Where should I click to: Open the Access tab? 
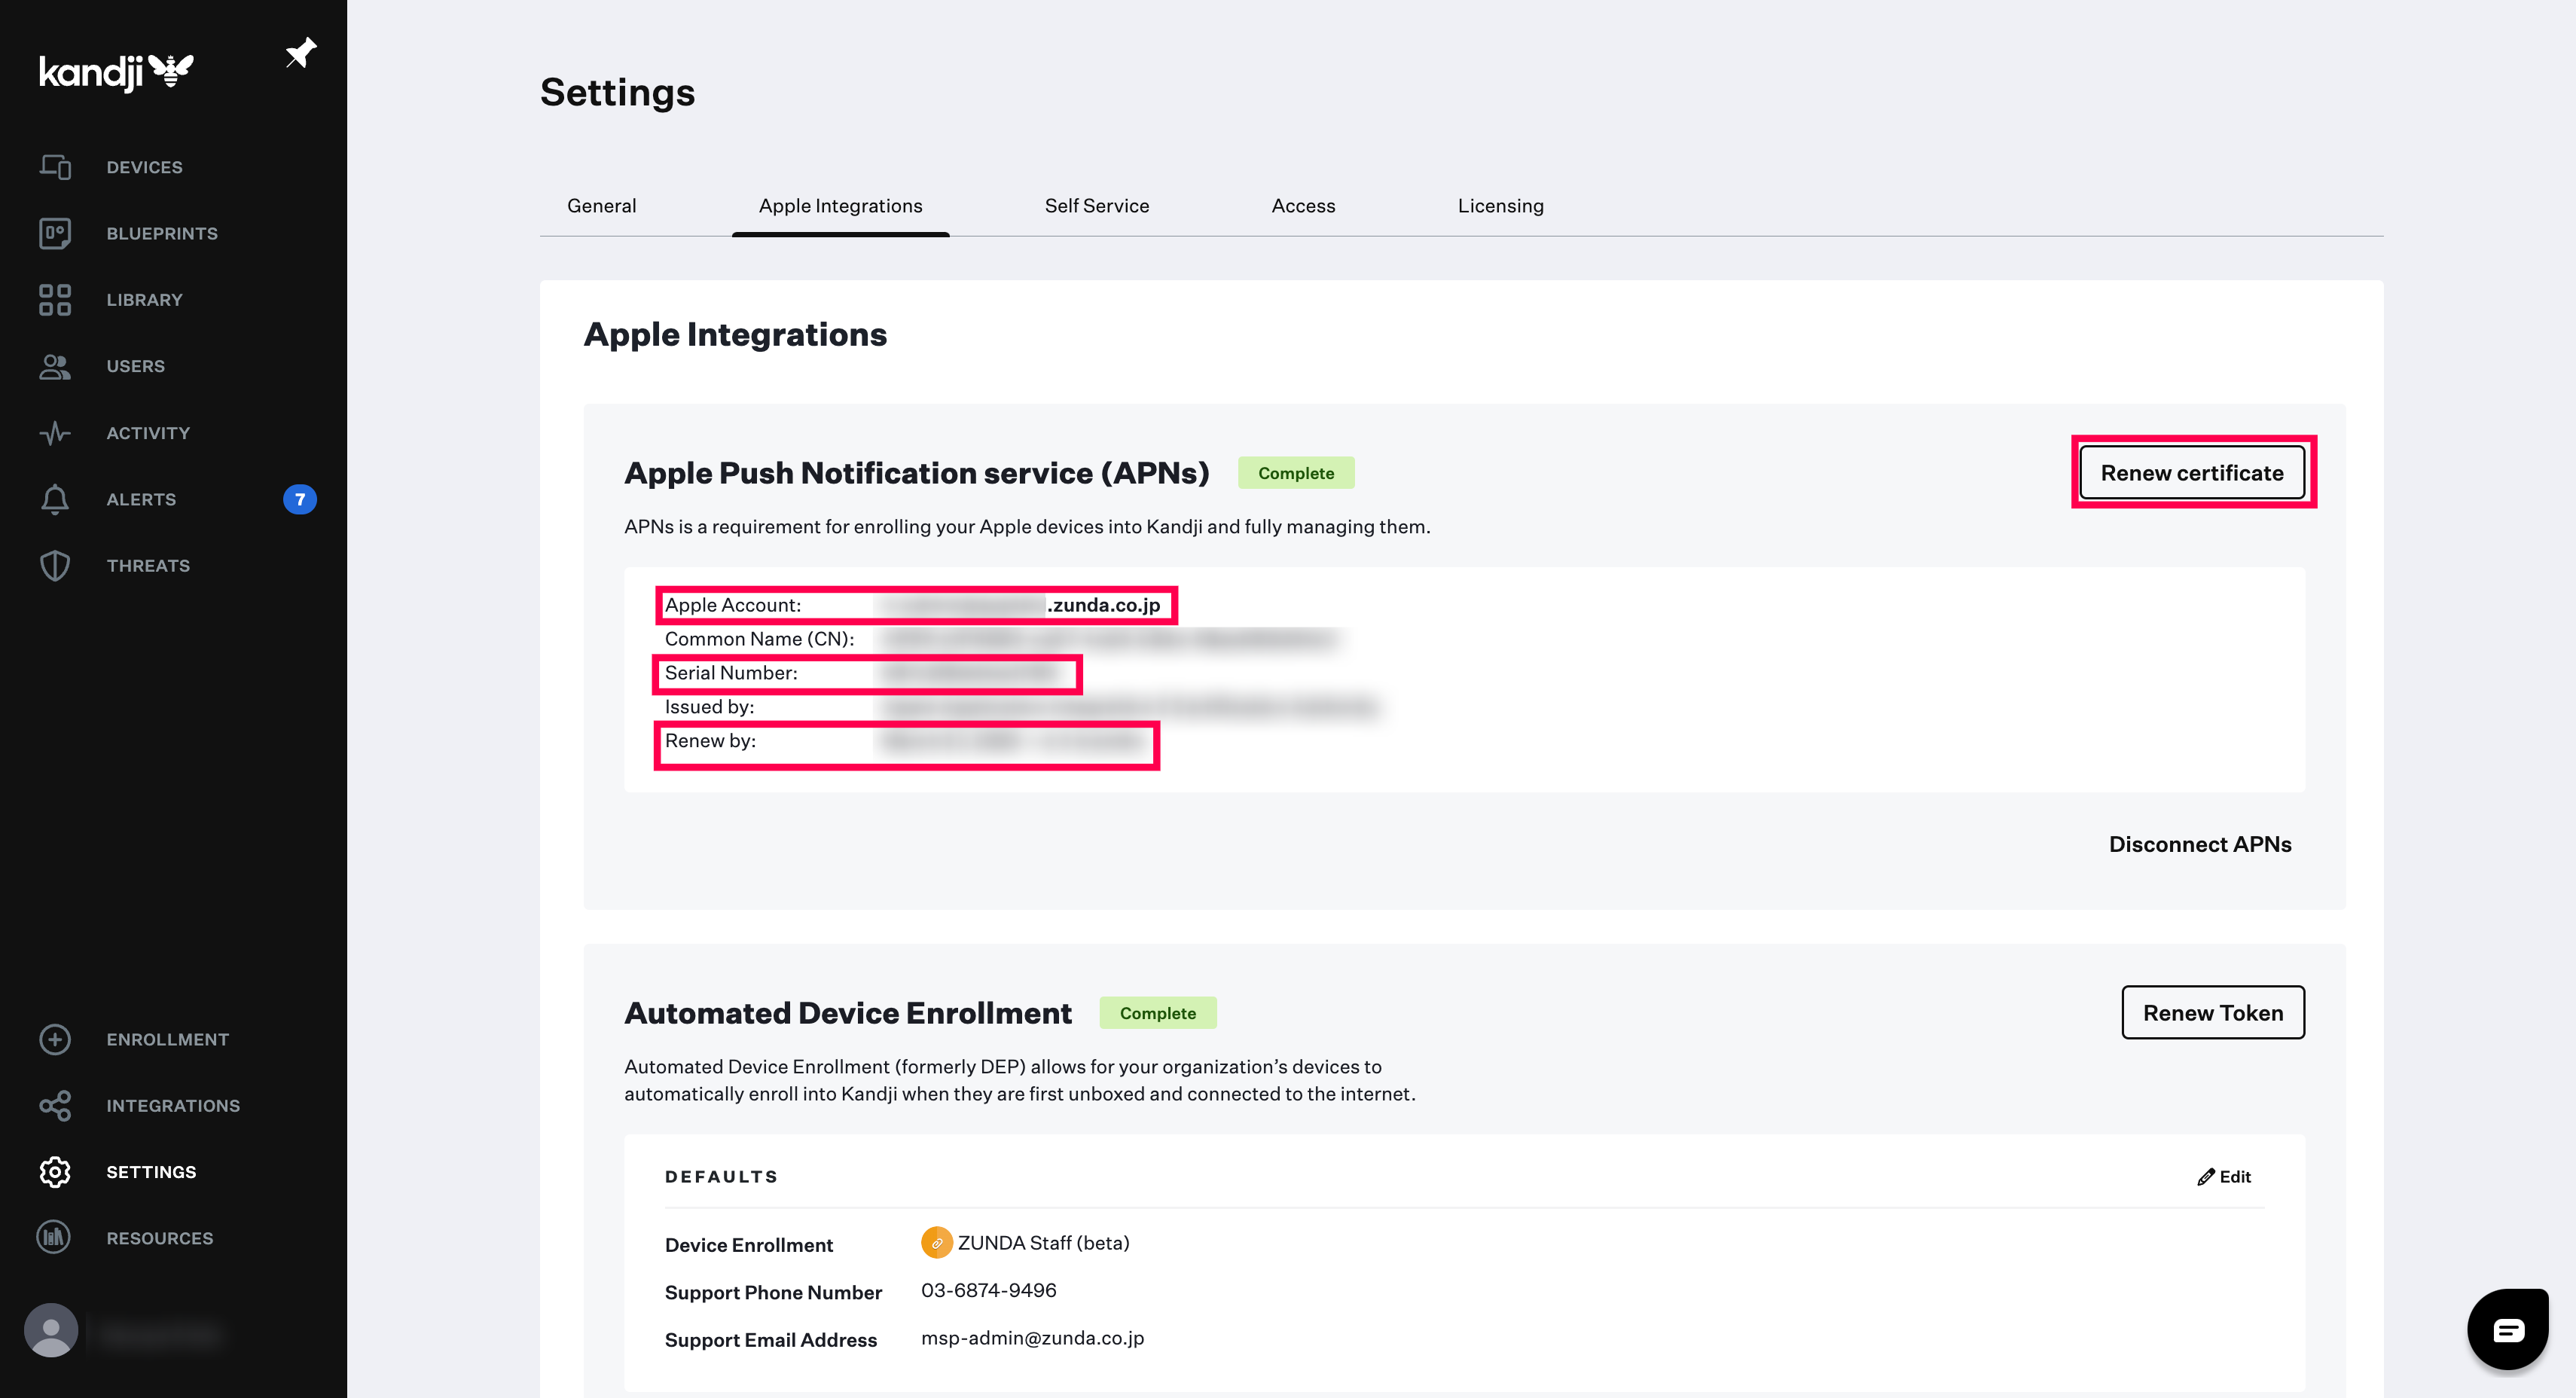pos(1303,206)
